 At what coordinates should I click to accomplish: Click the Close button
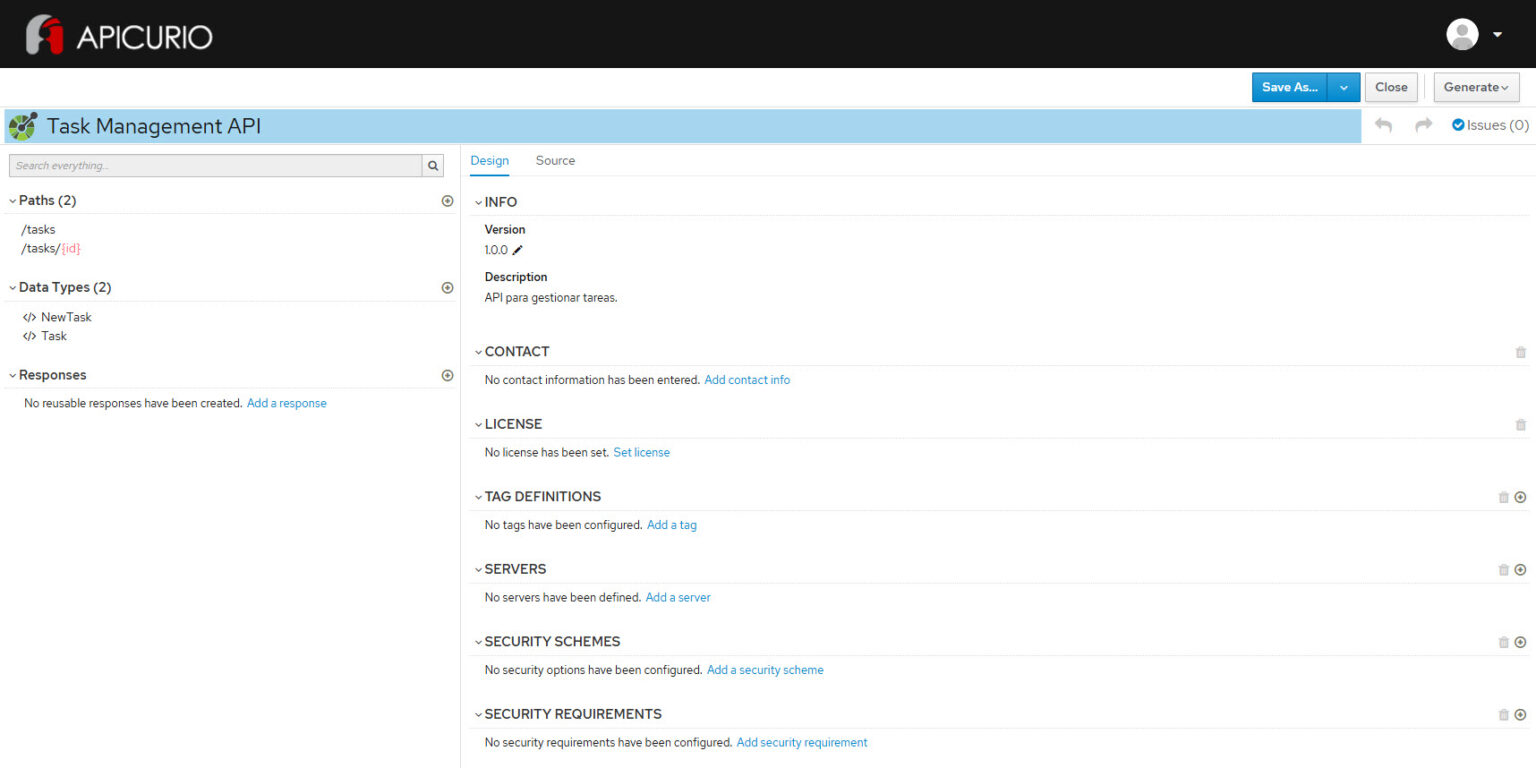tap(1390, 87)
